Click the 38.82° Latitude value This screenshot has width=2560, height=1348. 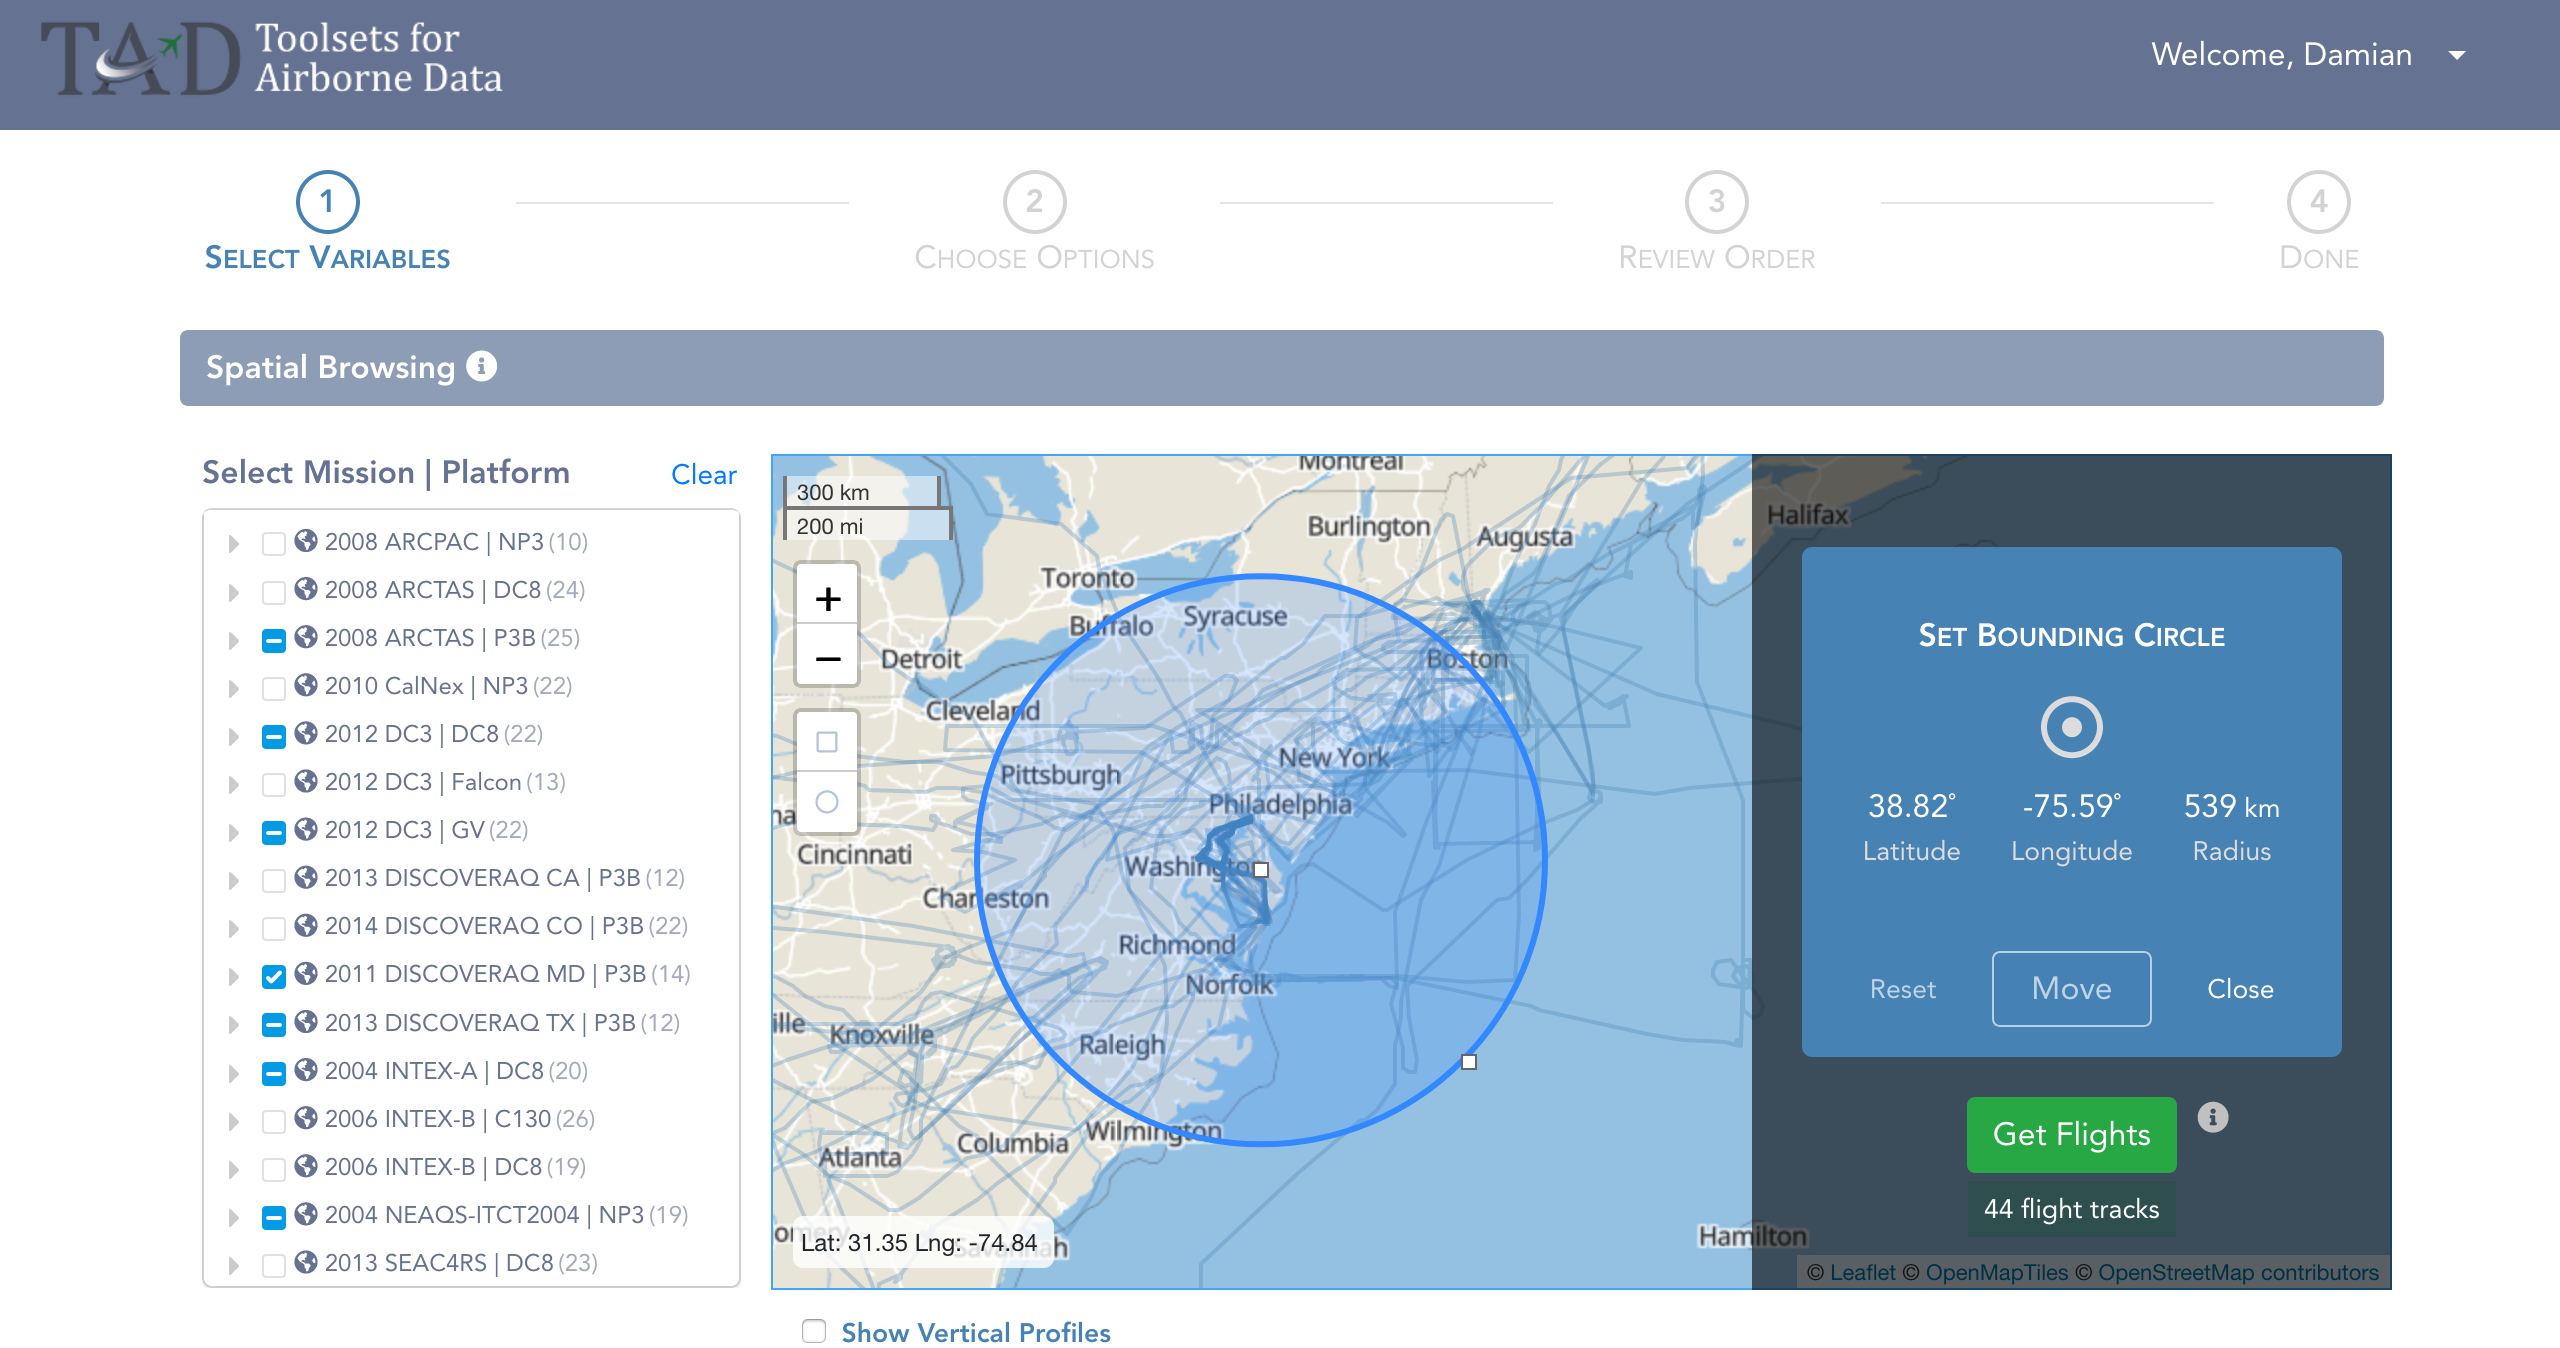(1911, 806)
